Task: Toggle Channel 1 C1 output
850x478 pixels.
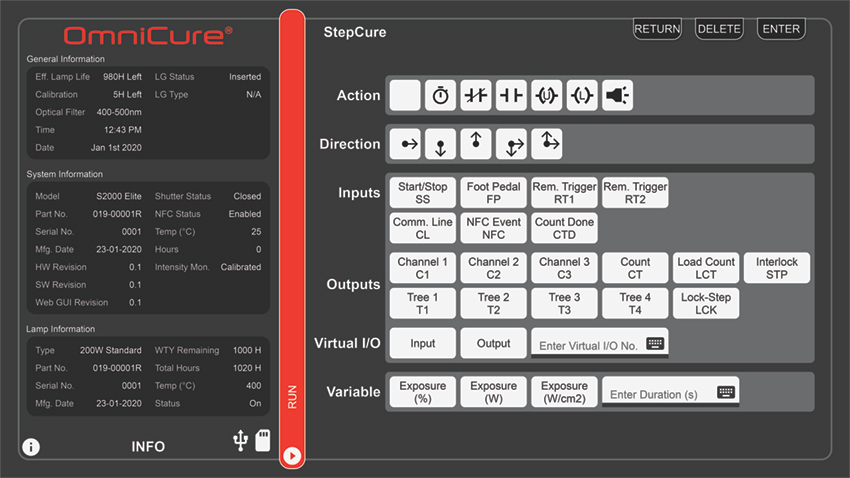Action: (422, 268)
